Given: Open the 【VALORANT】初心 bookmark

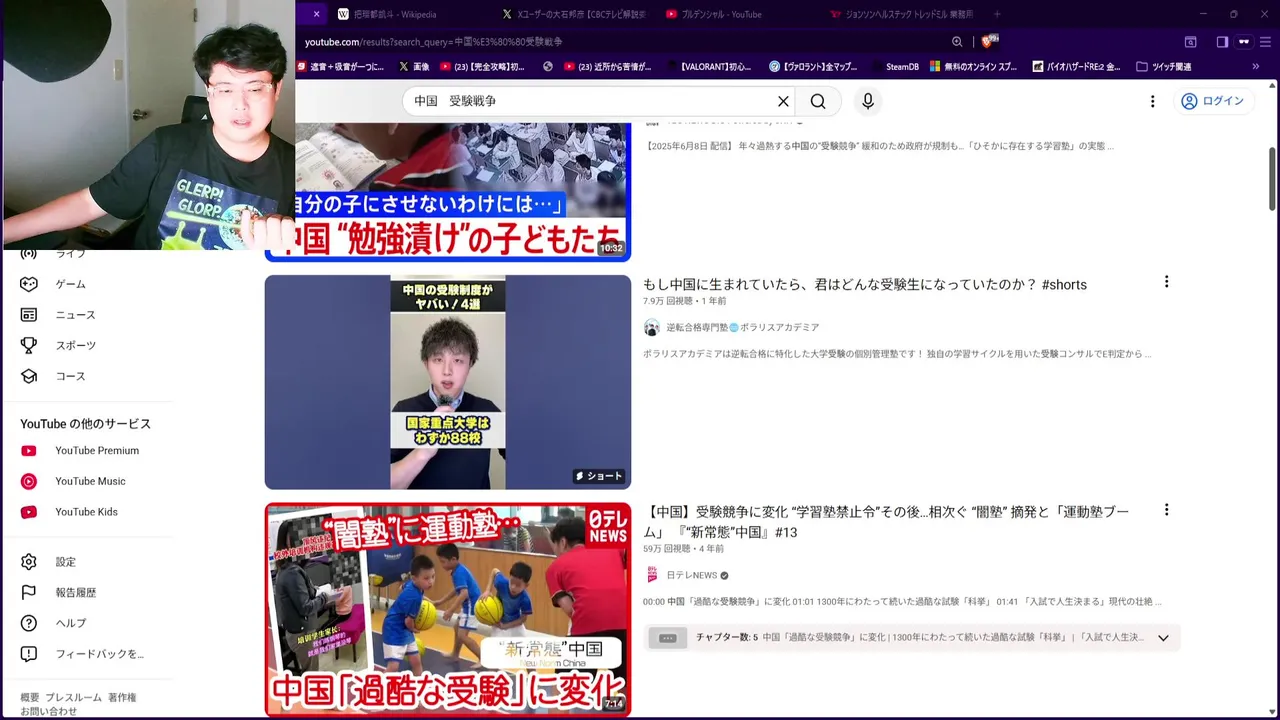Looking at the screenshot, I should [708, 67].
